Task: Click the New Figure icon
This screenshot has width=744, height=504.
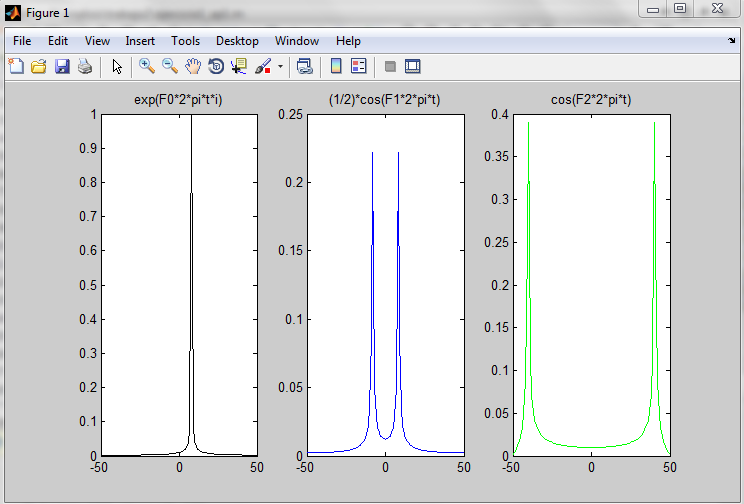Action: pos(16,67)
